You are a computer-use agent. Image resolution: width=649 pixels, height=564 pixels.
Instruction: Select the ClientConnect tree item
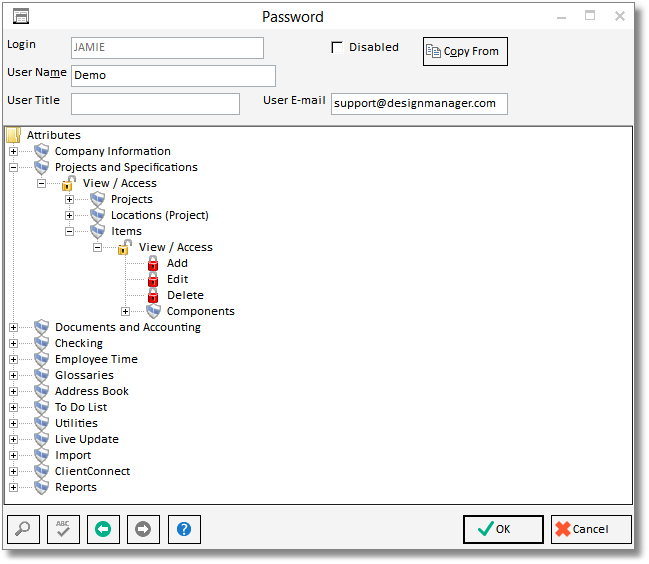[92, 471]
